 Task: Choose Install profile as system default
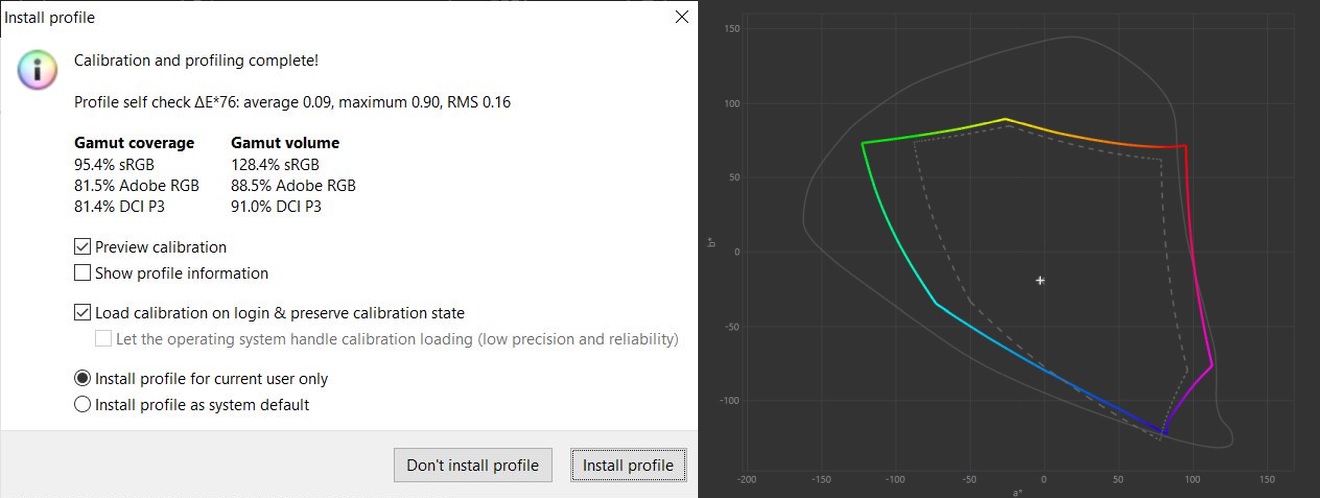point(83,405)
